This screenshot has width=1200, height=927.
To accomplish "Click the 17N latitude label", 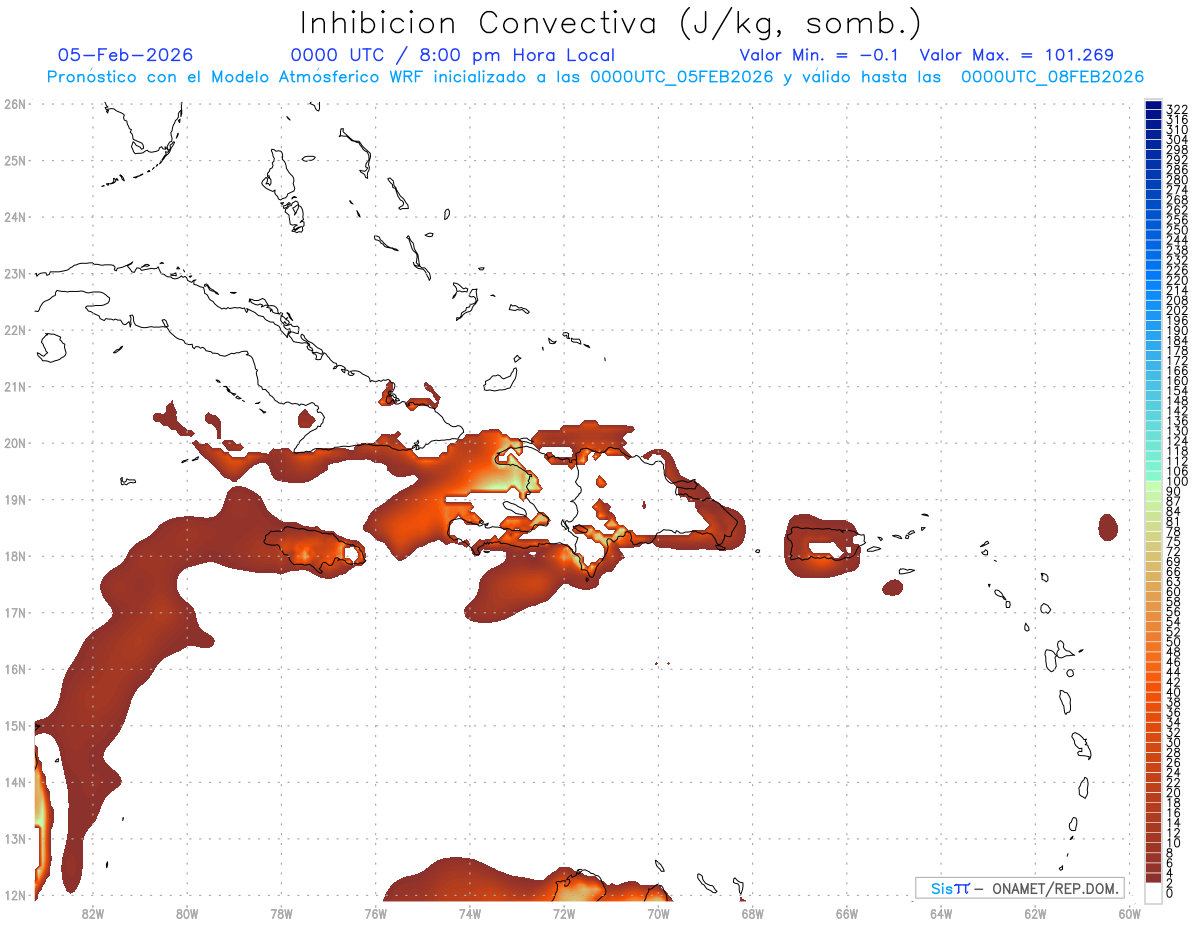I will 14,612.
